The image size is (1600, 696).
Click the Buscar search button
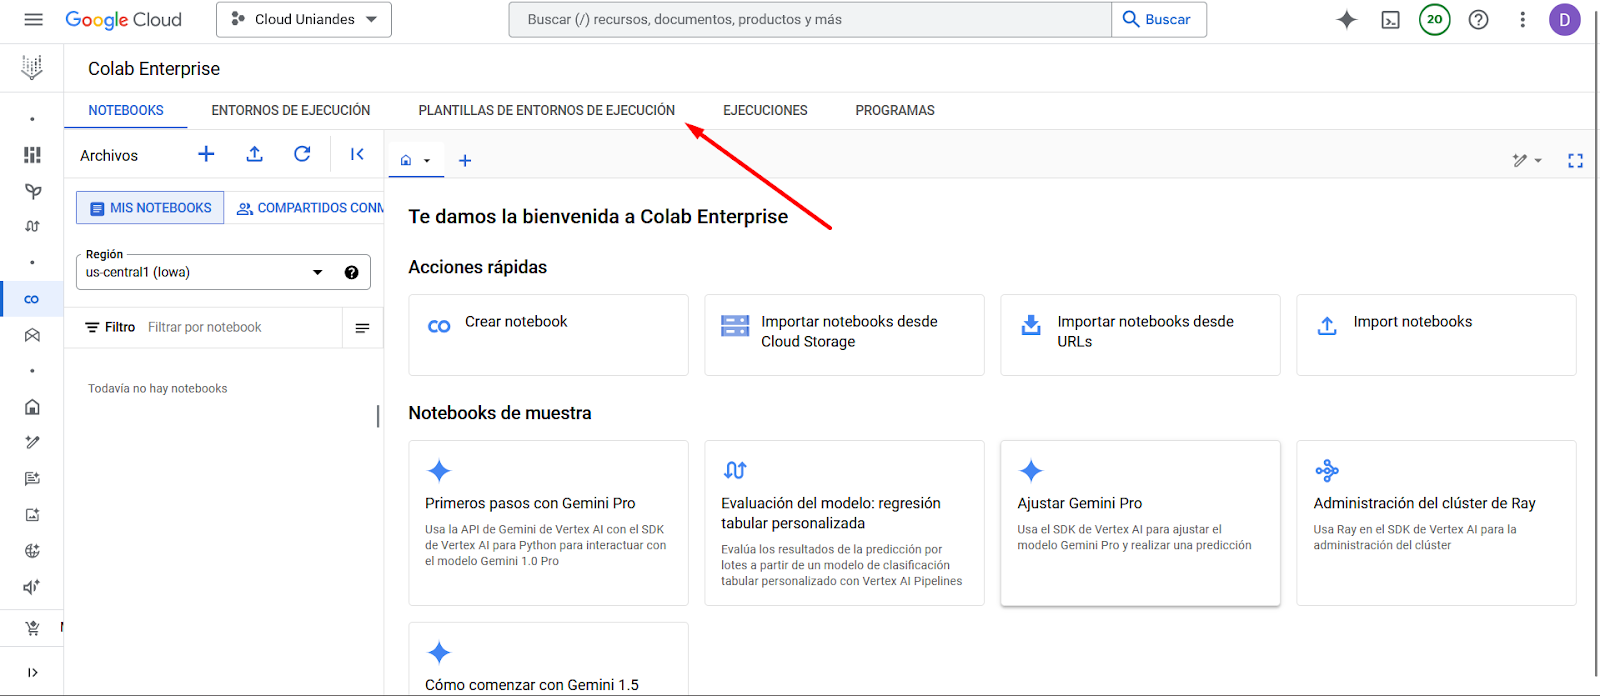1158,19
